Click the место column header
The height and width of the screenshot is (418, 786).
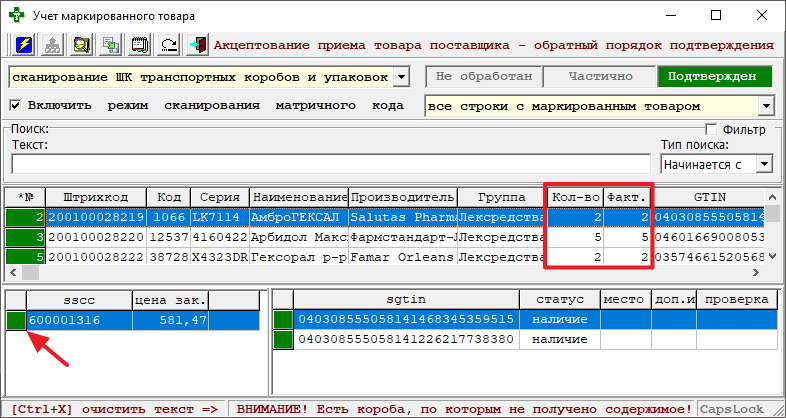coord(626,300)
